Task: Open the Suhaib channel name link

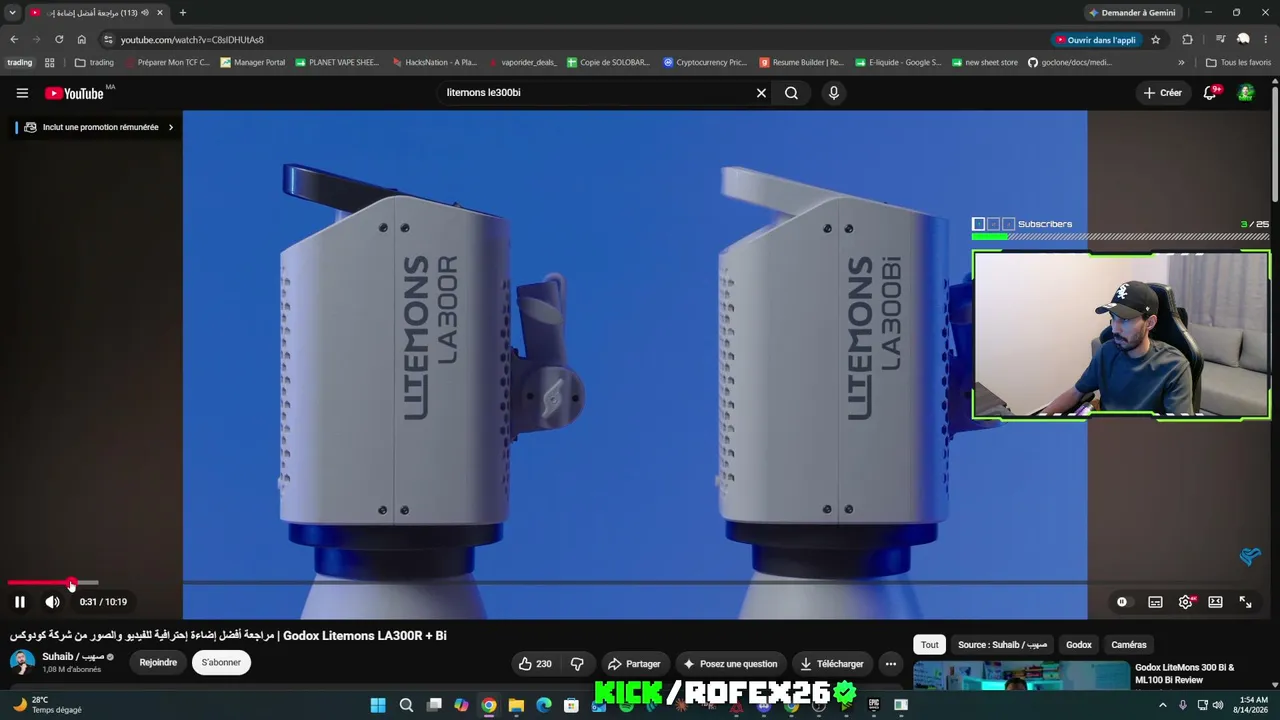Action: (x=72, y=657)
